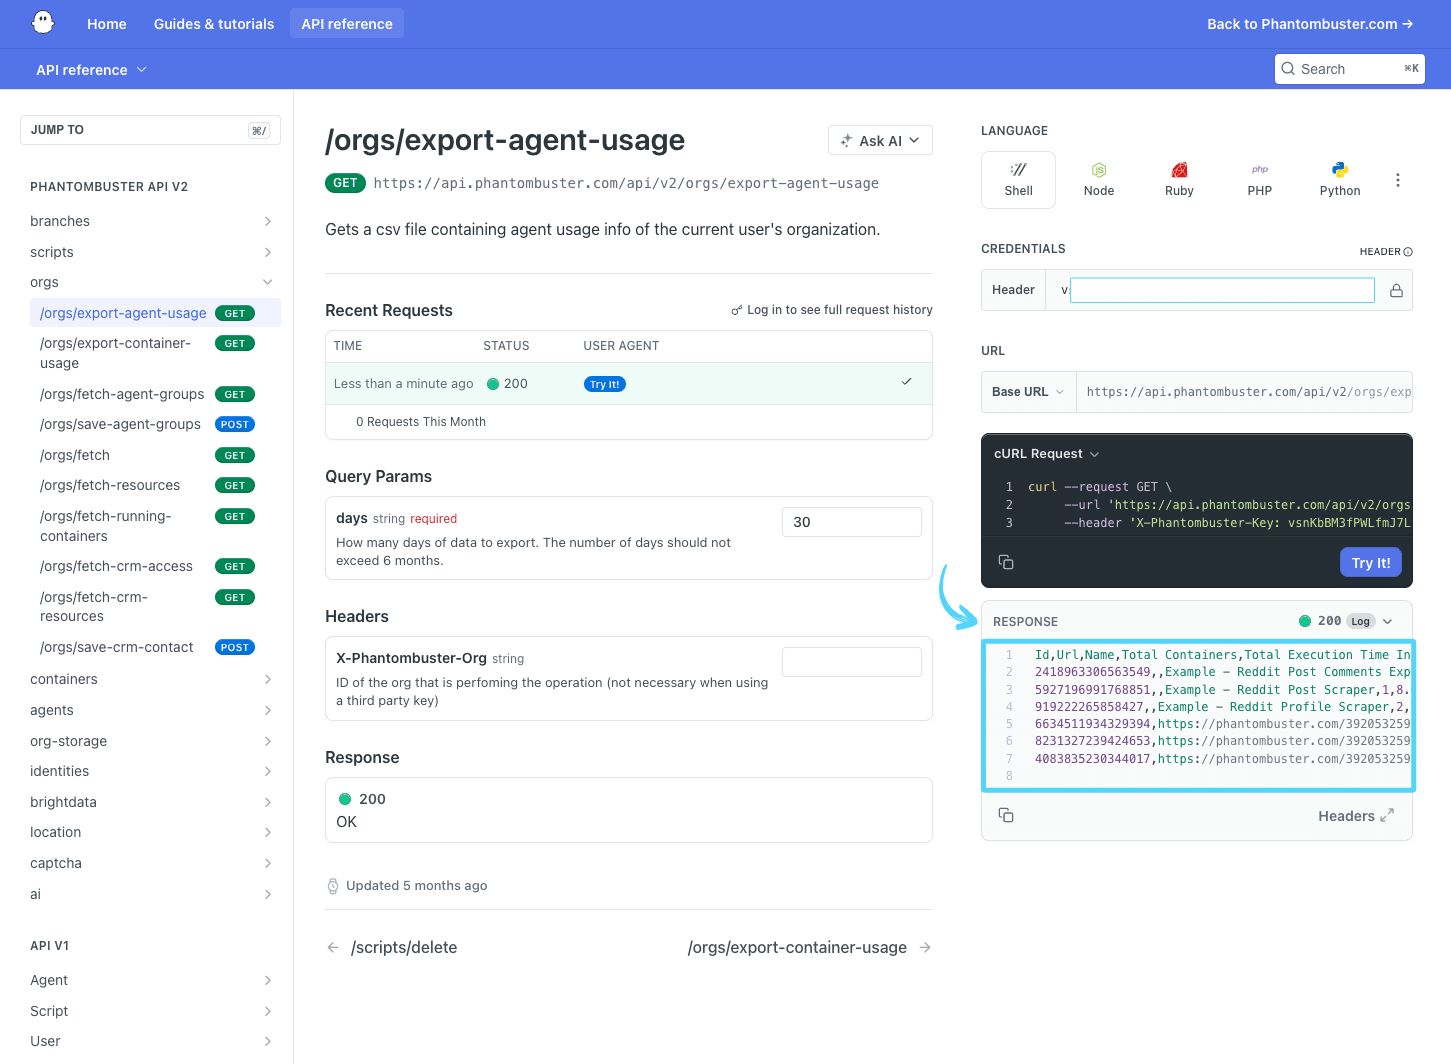
Task: Open the Home tab
Action: click(107, 24)
